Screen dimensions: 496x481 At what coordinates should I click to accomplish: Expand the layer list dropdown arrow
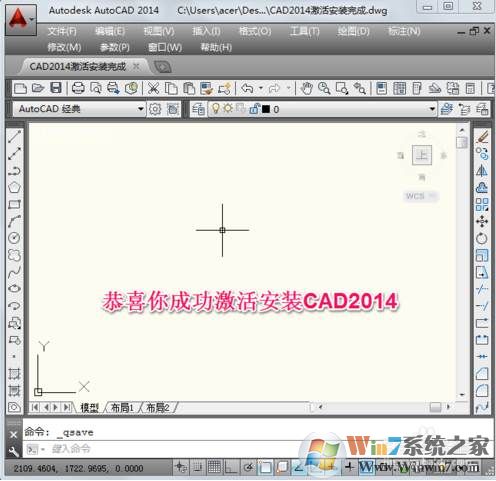432,109
